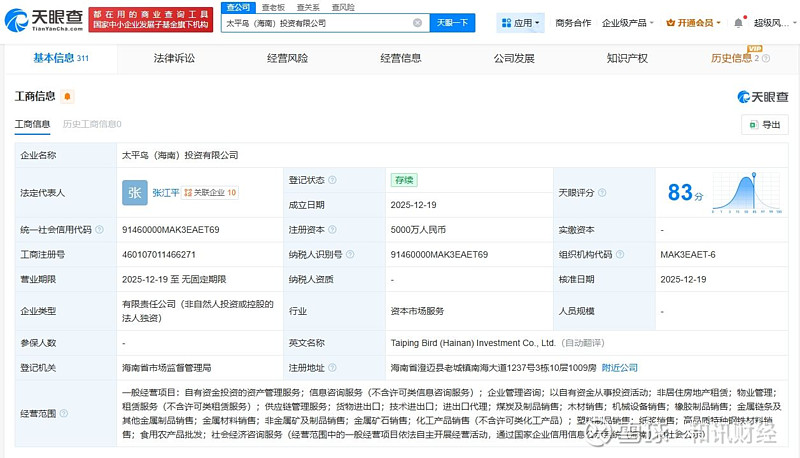The height and width of the screenshot is (458, 800).
Task: Clear the search box with X icon
Action: [417, 22]
